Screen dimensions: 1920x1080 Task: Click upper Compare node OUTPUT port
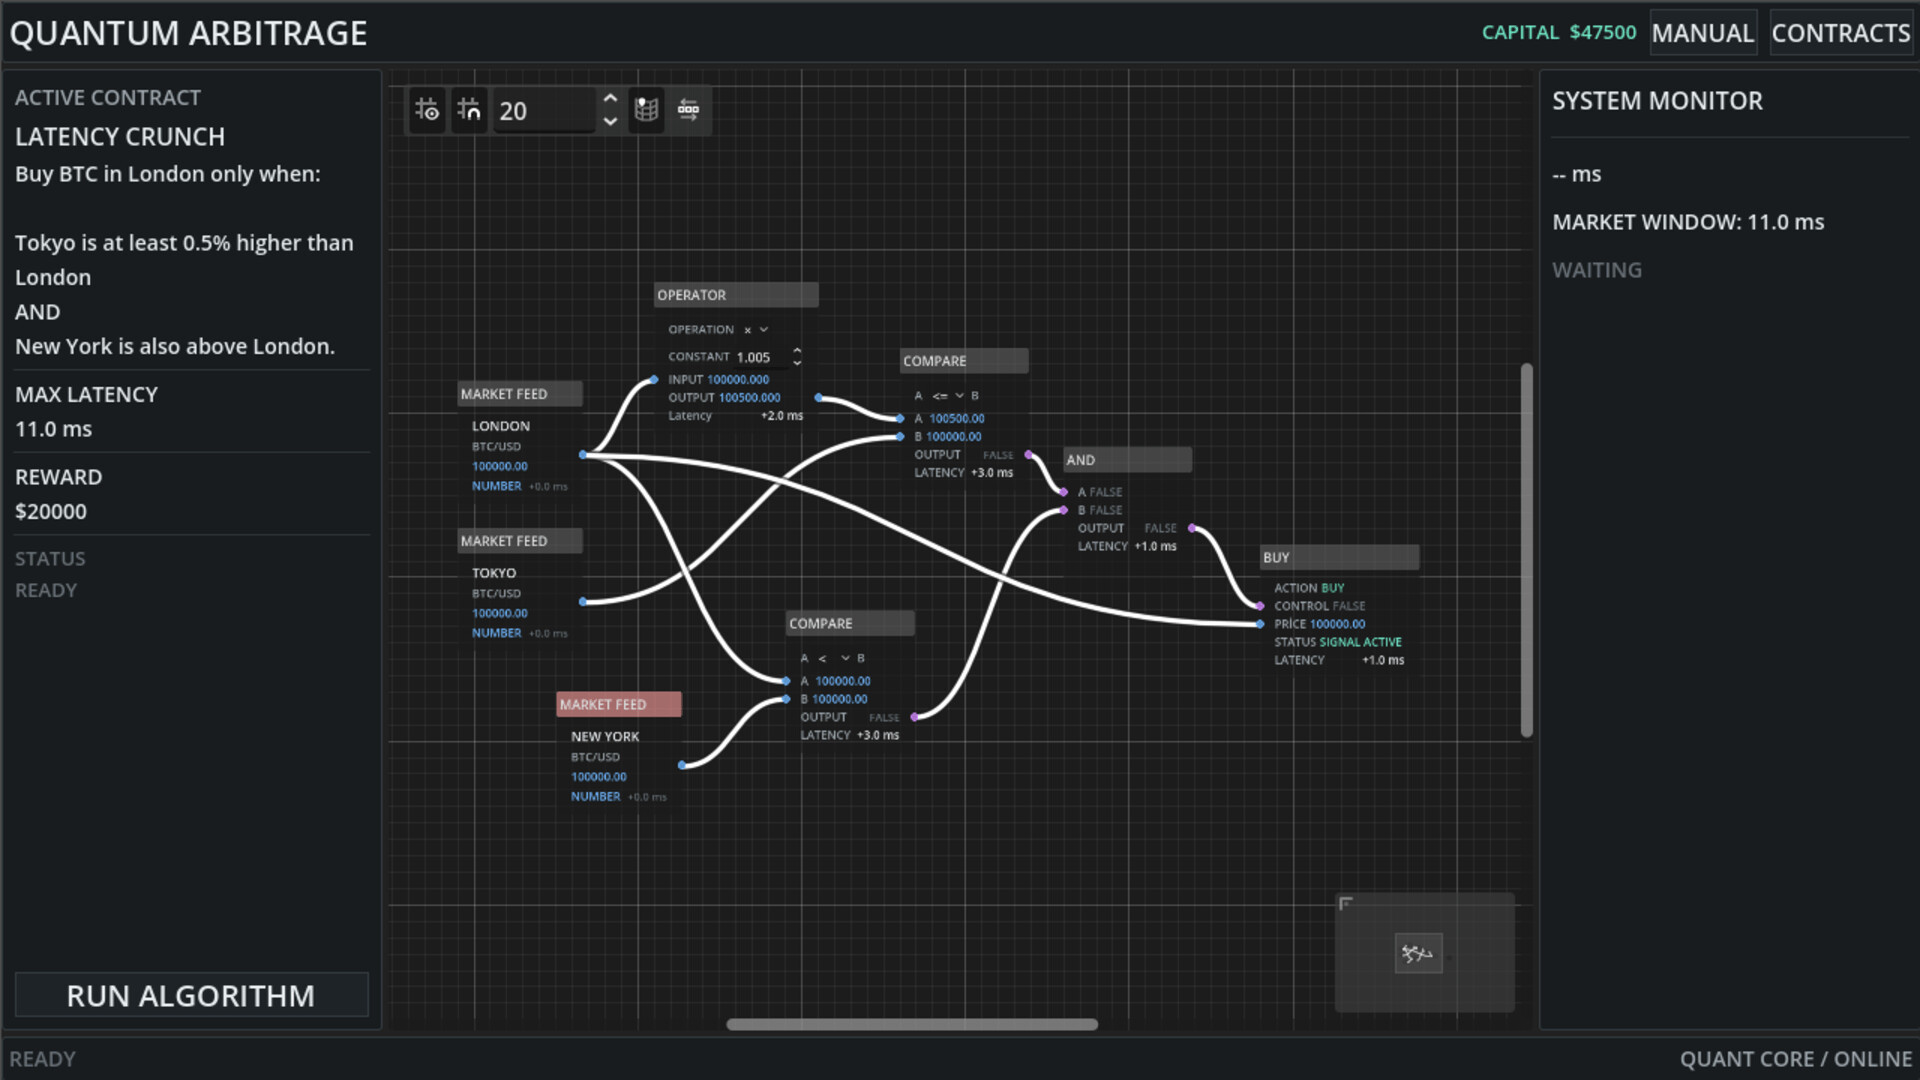(1029, 455)
